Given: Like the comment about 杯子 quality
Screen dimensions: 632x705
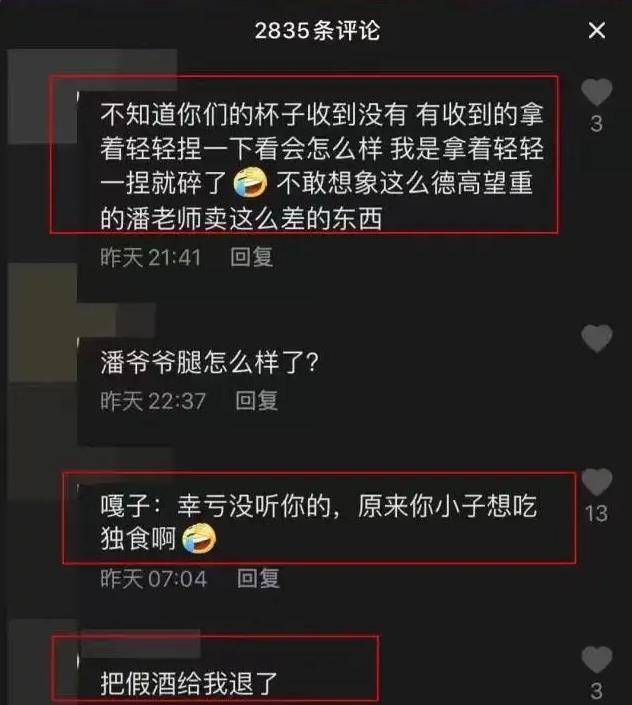Looking at the screenshot, I should coord(596,92).
